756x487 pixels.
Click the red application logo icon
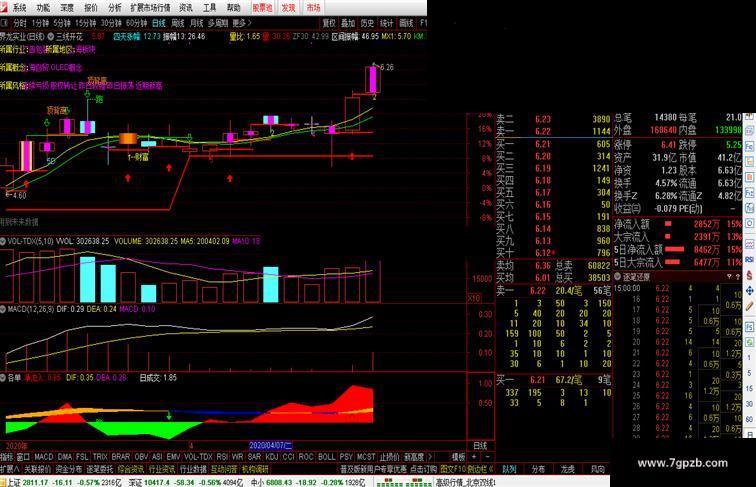point(4,7)
